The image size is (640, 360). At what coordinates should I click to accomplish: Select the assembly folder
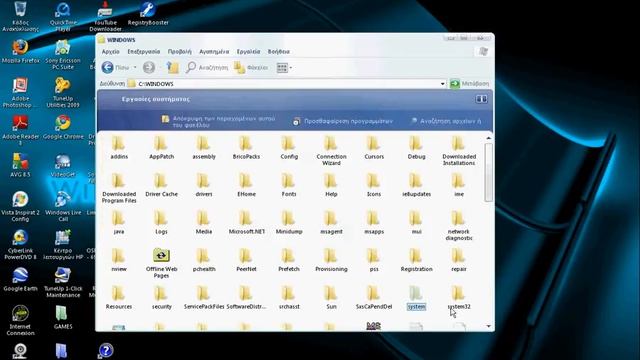point(204,148)
